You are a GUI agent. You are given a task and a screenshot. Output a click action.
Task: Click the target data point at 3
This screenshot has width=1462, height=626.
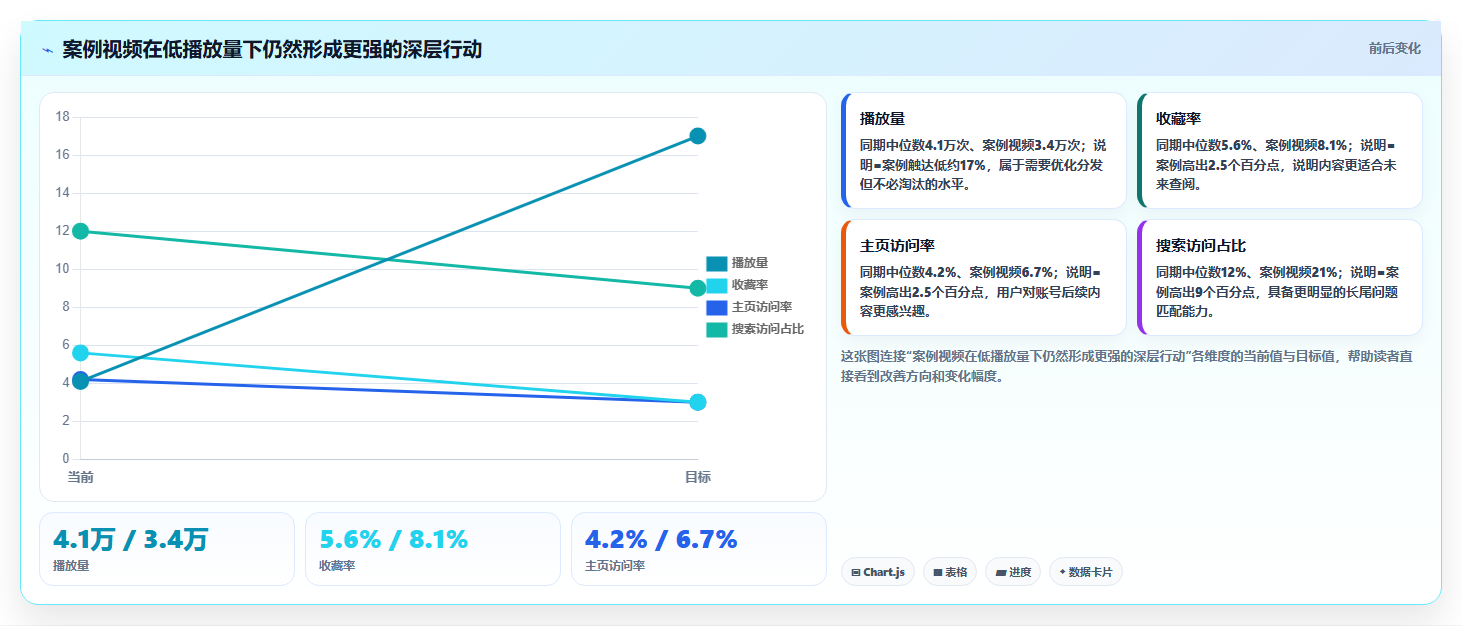click(698, 402)
